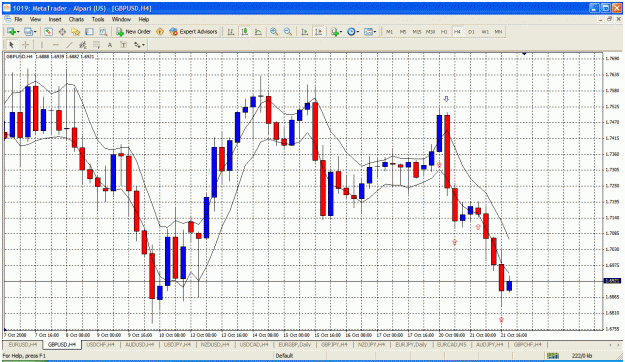The image size is (625, 362).
Task: Select the Text 'A' drawing tool
Action: [110, 45]
